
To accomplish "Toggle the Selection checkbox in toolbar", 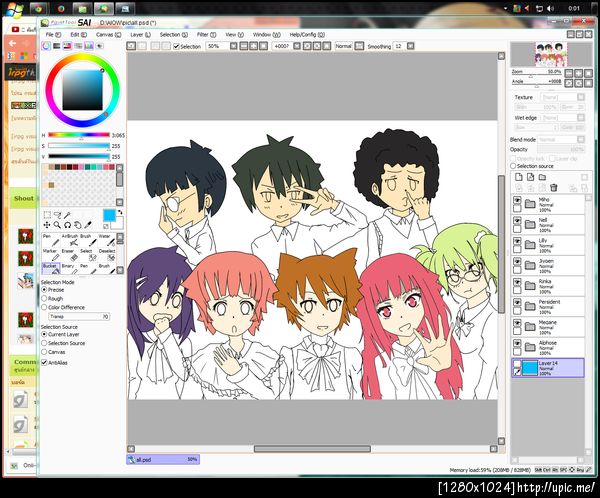I will 176,46.
